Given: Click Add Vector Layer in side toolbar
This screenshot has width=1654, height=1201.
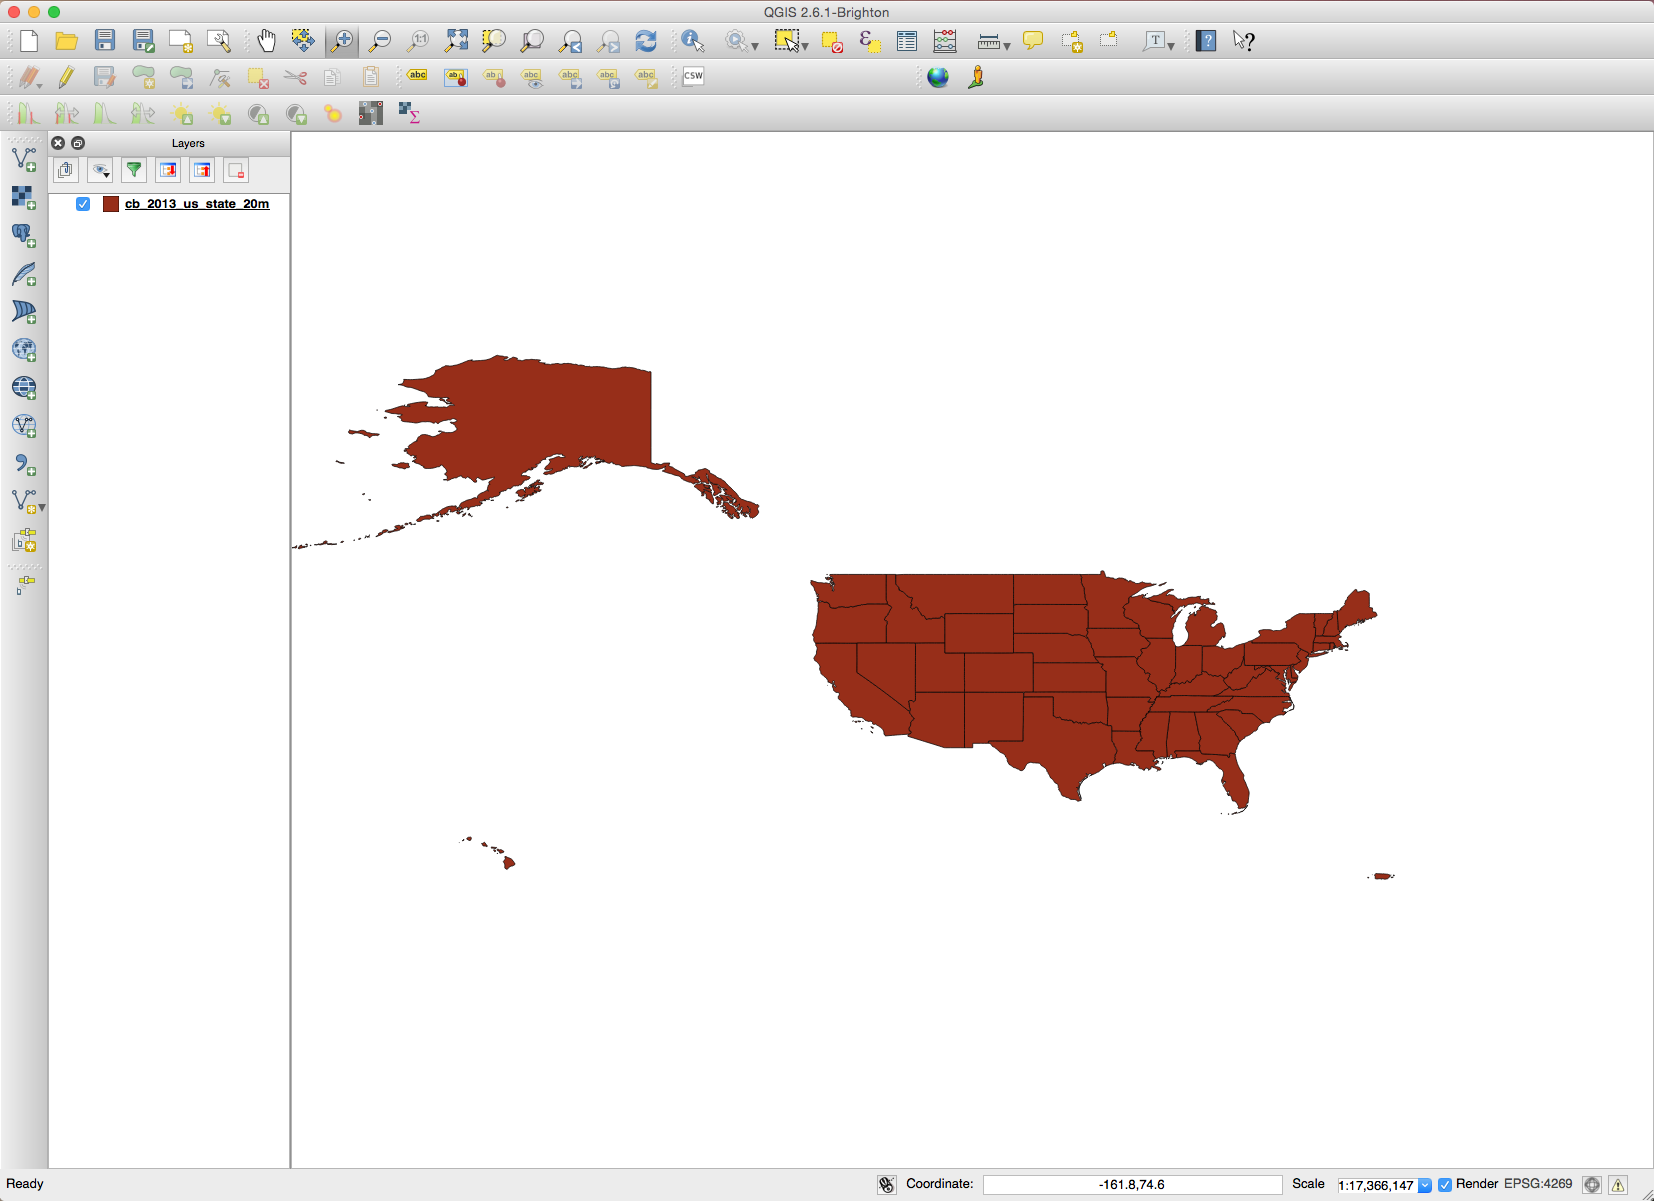Looking at the screenshot, I should click(x=24, y=160).
